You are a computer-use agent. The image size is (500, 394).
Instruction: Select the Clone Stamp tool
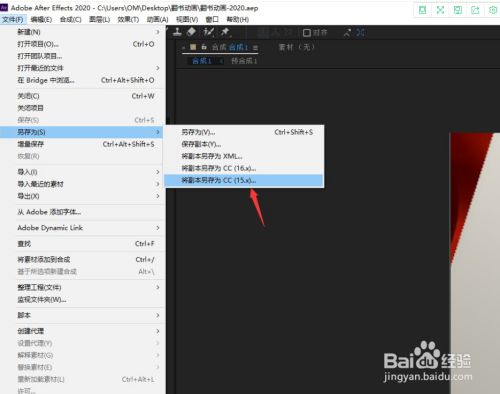[x=177, y=32]
